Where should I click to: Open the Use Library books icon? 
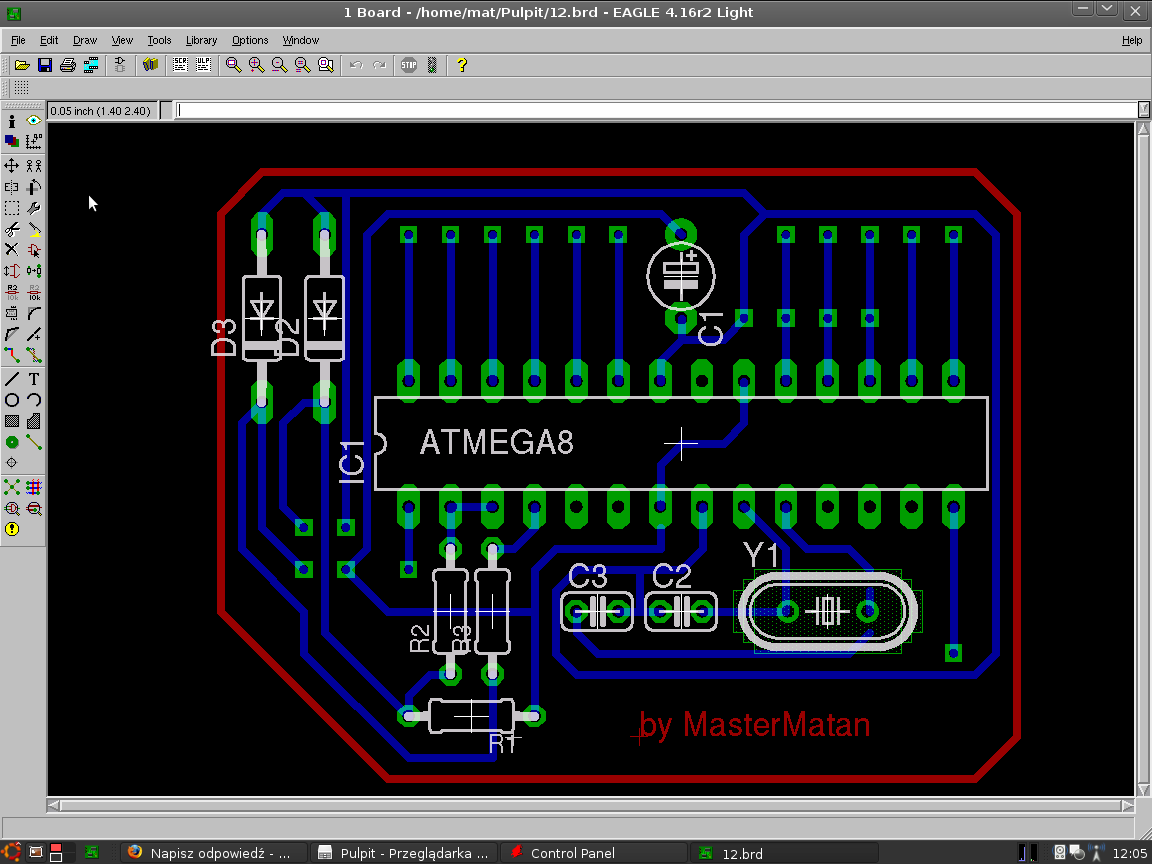click(x=151, y=65)
